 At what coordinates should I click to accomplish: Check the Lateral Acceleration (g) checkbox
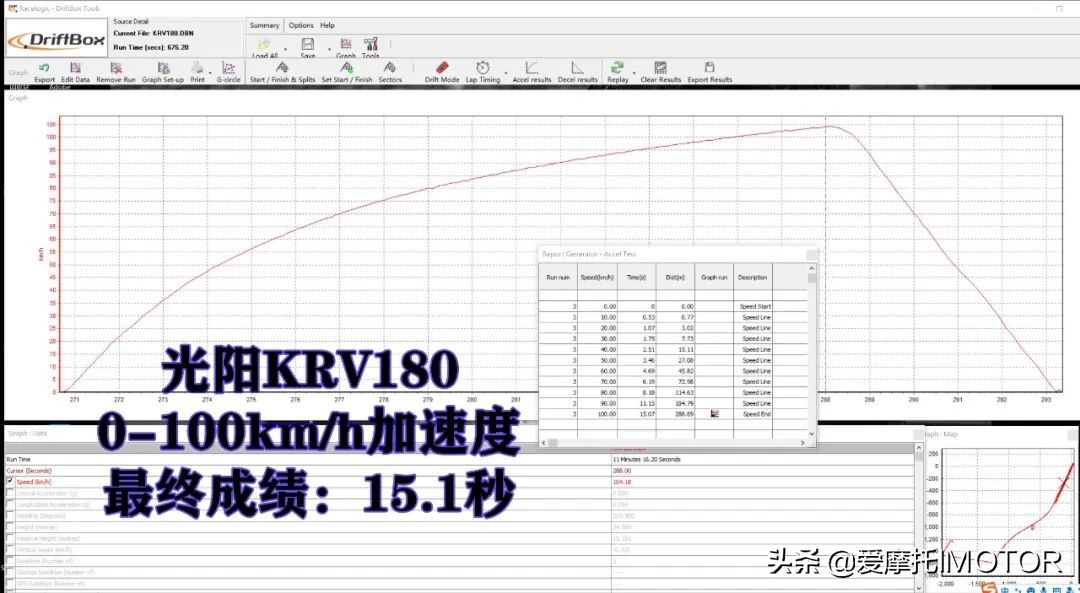[10, 493]
